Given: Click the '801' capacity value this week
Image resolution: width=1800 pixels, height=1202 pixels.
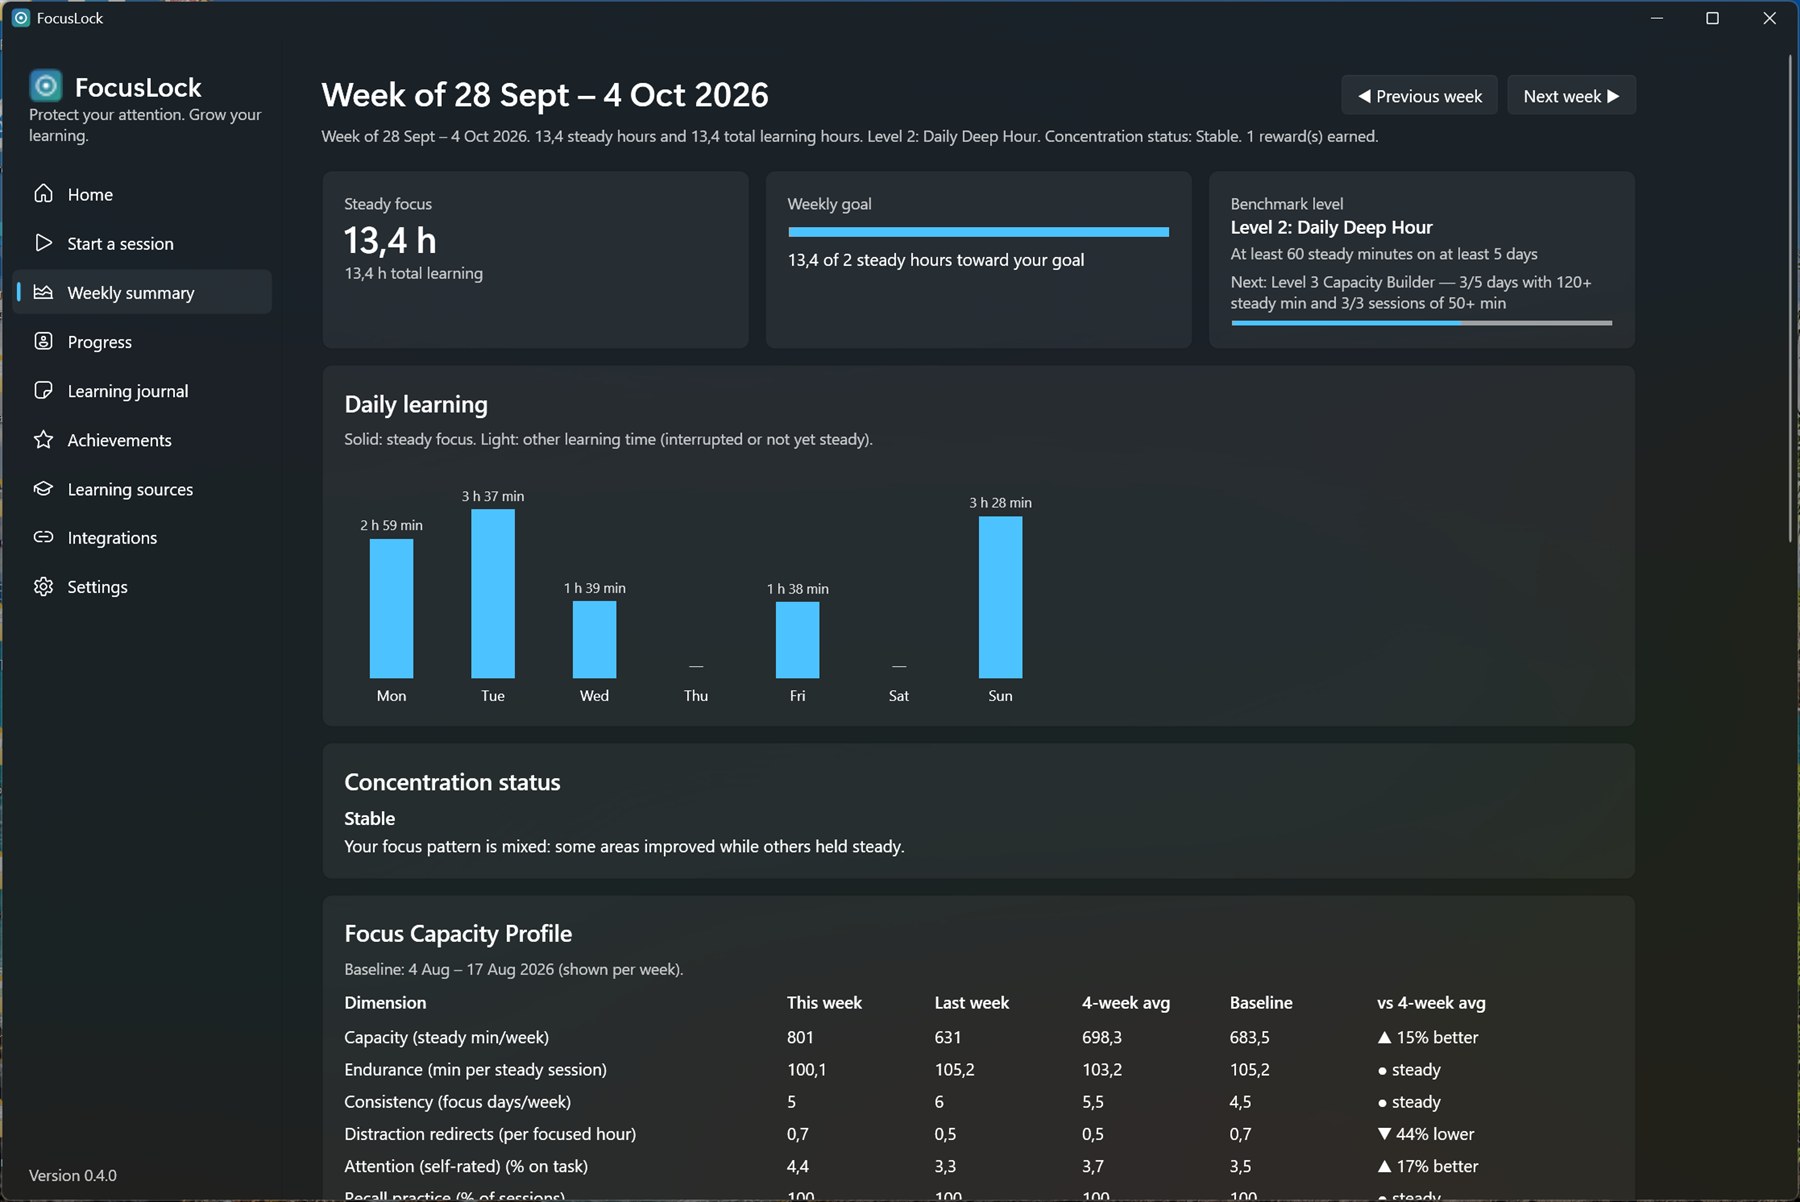Looking at the screenshot, I should (x=800, y=1038).
